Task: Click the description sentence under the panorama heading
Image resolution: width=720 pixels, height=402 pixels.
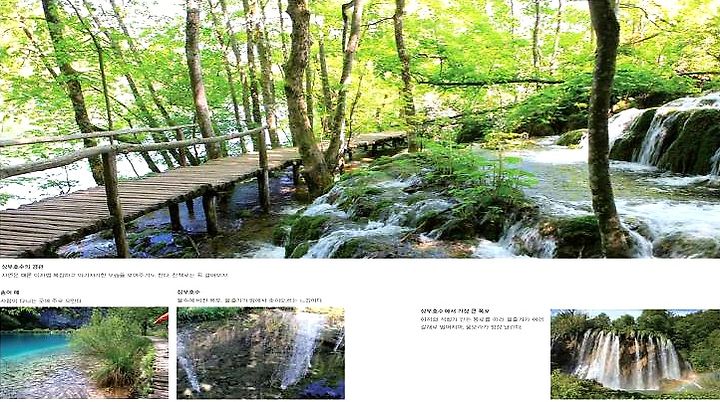Action: [114, 276]
